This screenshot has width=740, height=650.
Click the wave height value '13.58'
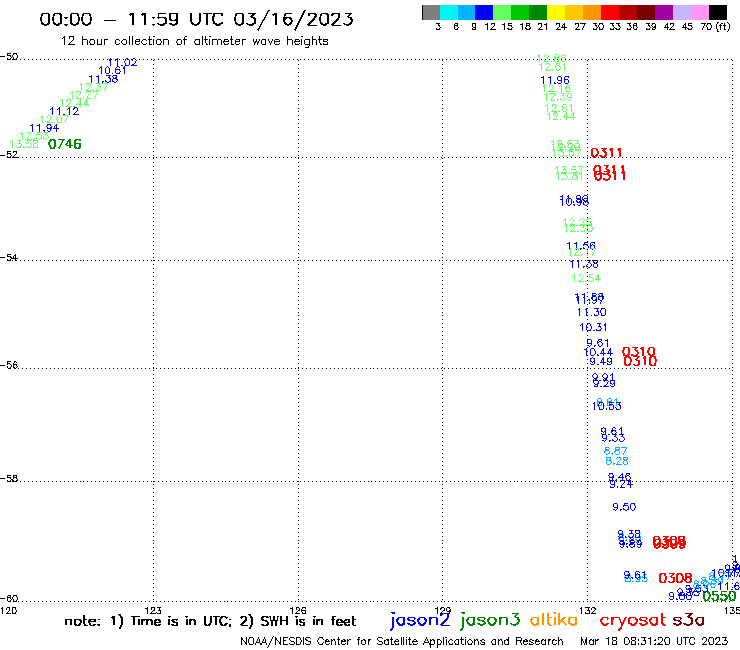(24, 144)
